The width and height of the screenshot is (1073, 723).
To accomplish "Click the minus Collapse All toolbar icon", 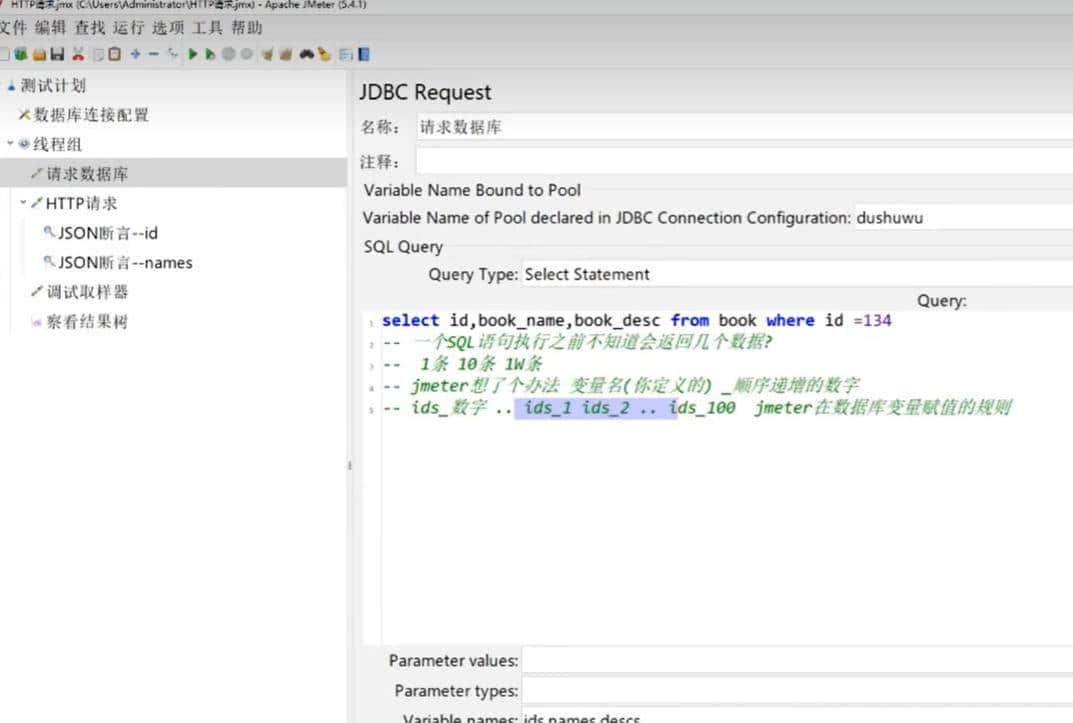I will (x=153, y=54).
